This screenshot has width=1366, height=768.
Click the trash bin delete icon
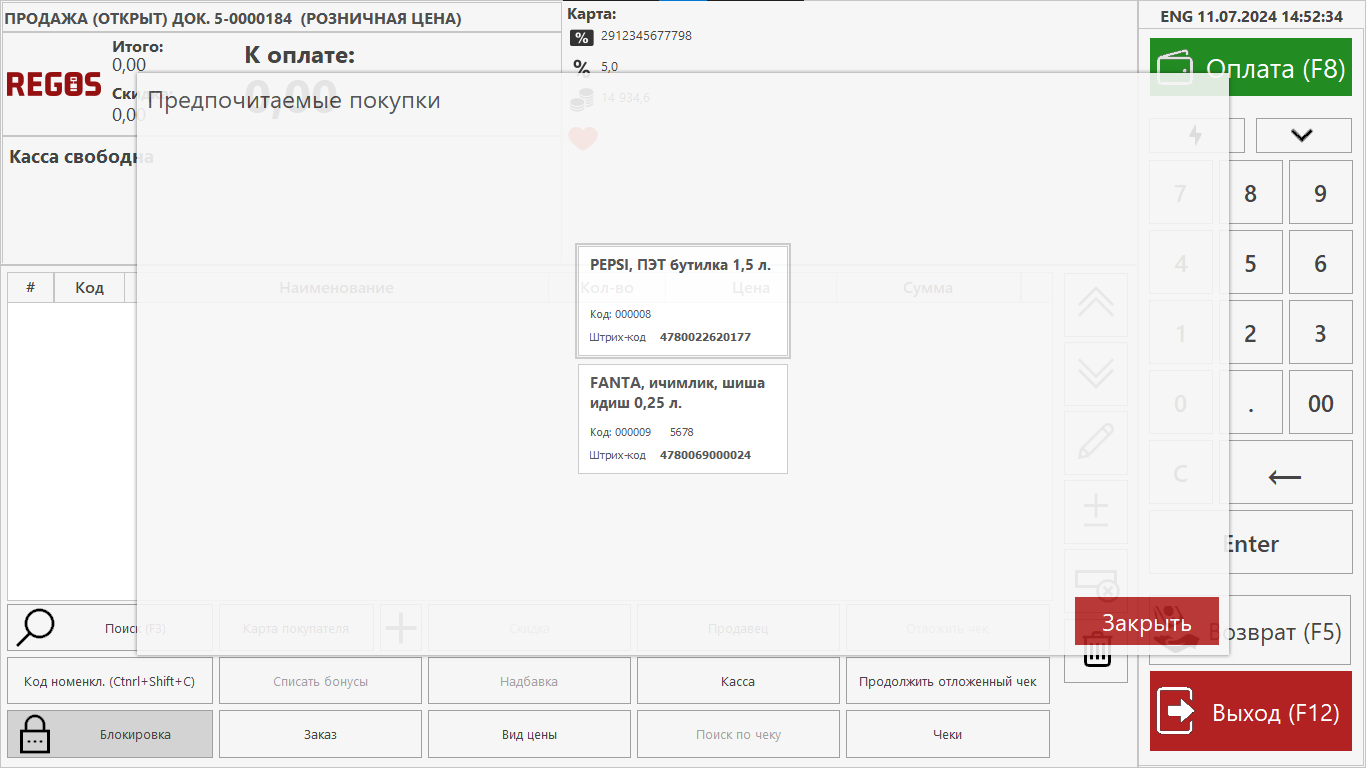[1097, 655]
